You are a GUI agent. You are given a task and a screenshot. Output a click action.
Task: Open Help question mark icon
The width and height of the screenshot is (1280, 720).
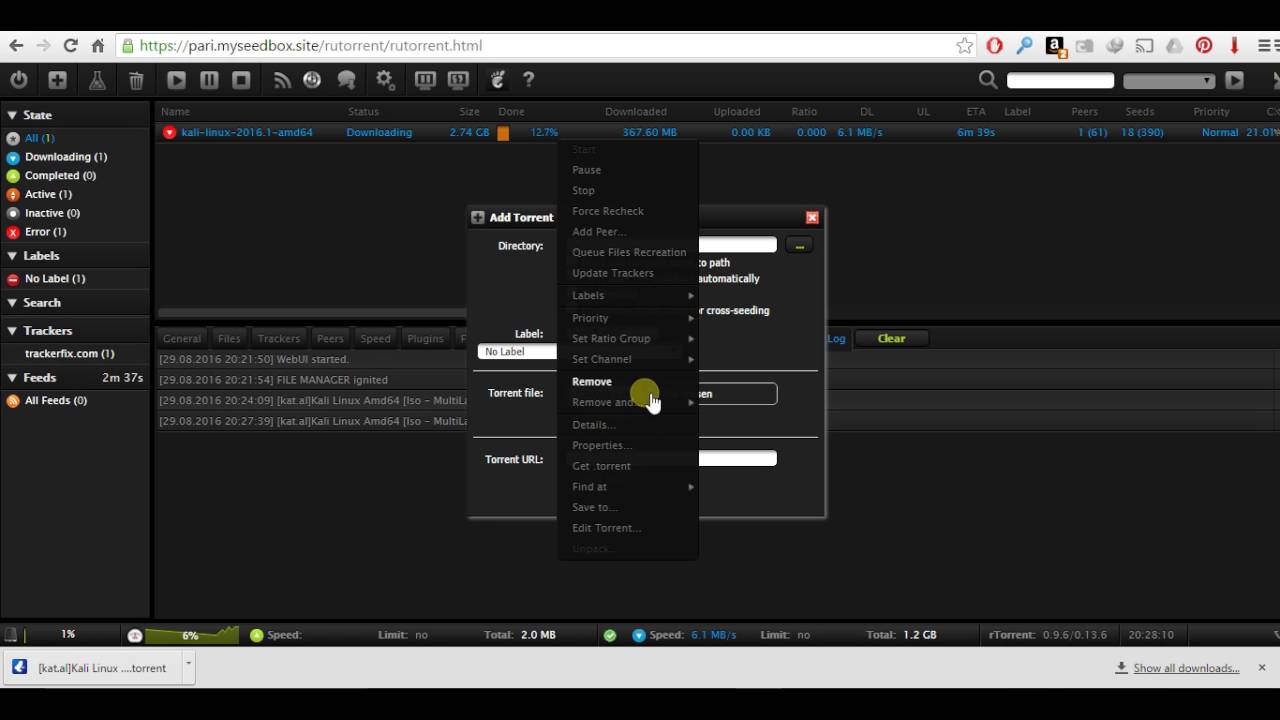tap(529, 80)
